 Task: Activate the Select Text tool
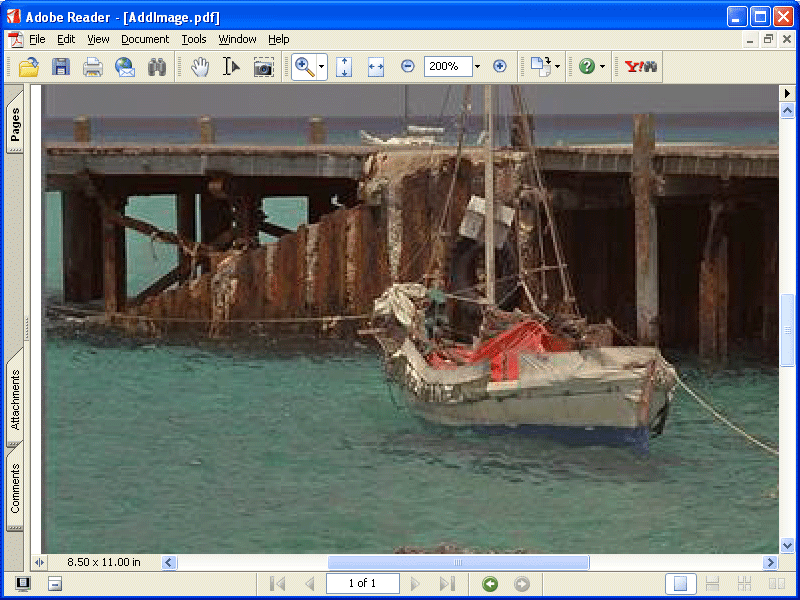coord(231,67)
